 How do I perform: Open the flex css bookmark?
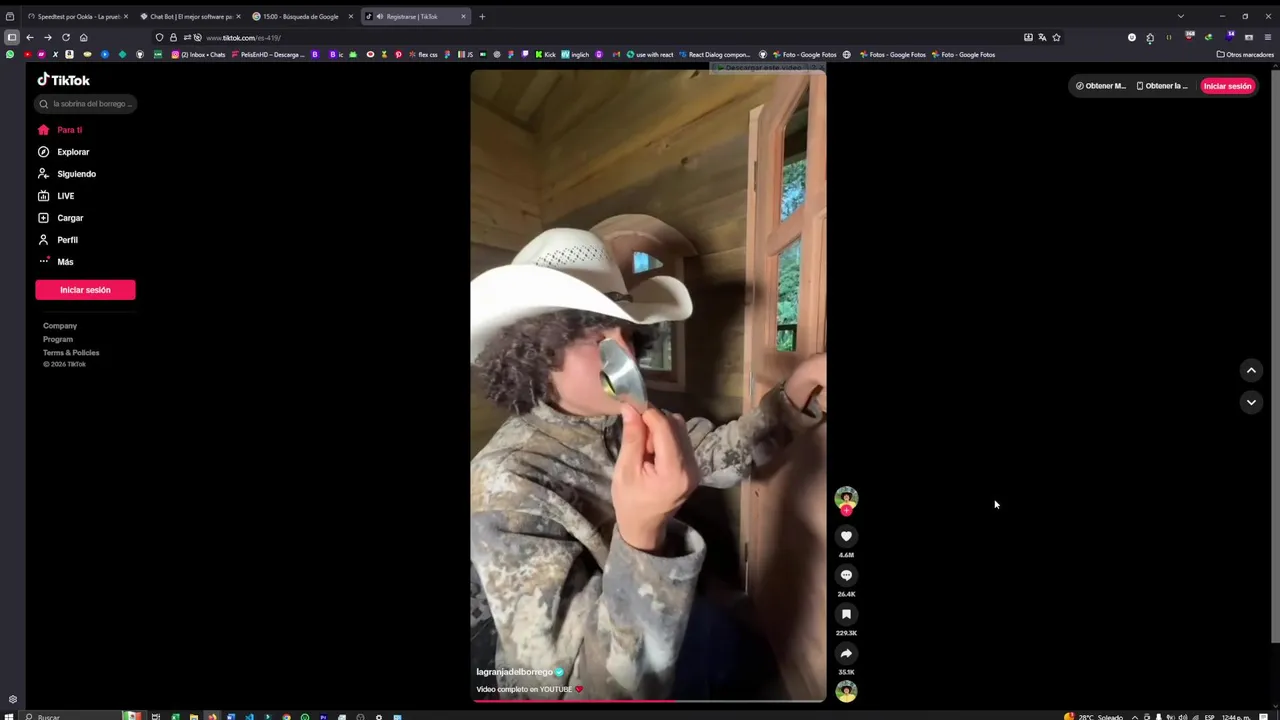422,55
